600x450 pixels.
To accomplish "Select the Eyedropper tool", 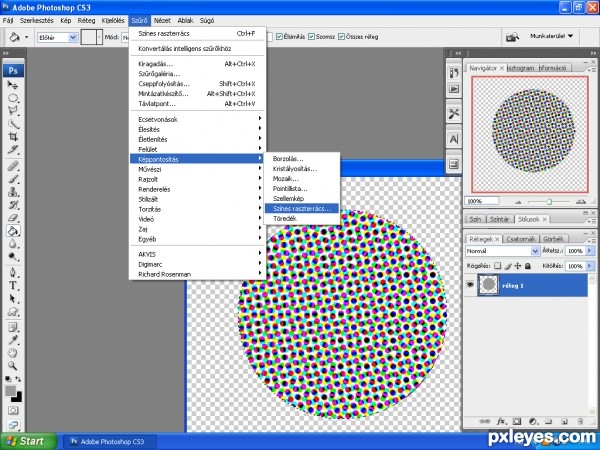I will [x=13, y=340].
